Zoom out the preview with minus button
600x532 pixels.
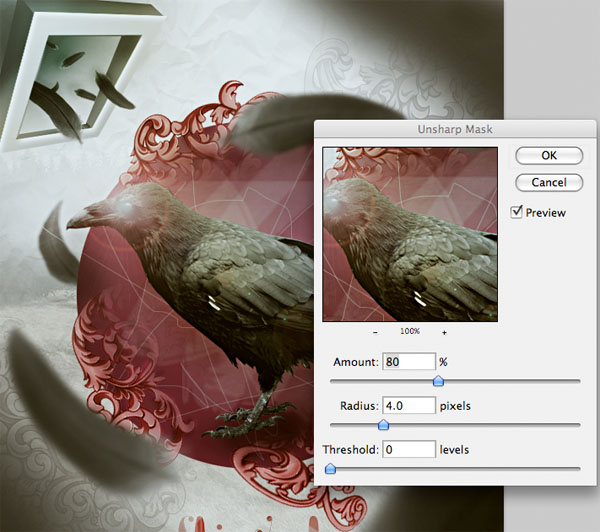tap(375, 332)
